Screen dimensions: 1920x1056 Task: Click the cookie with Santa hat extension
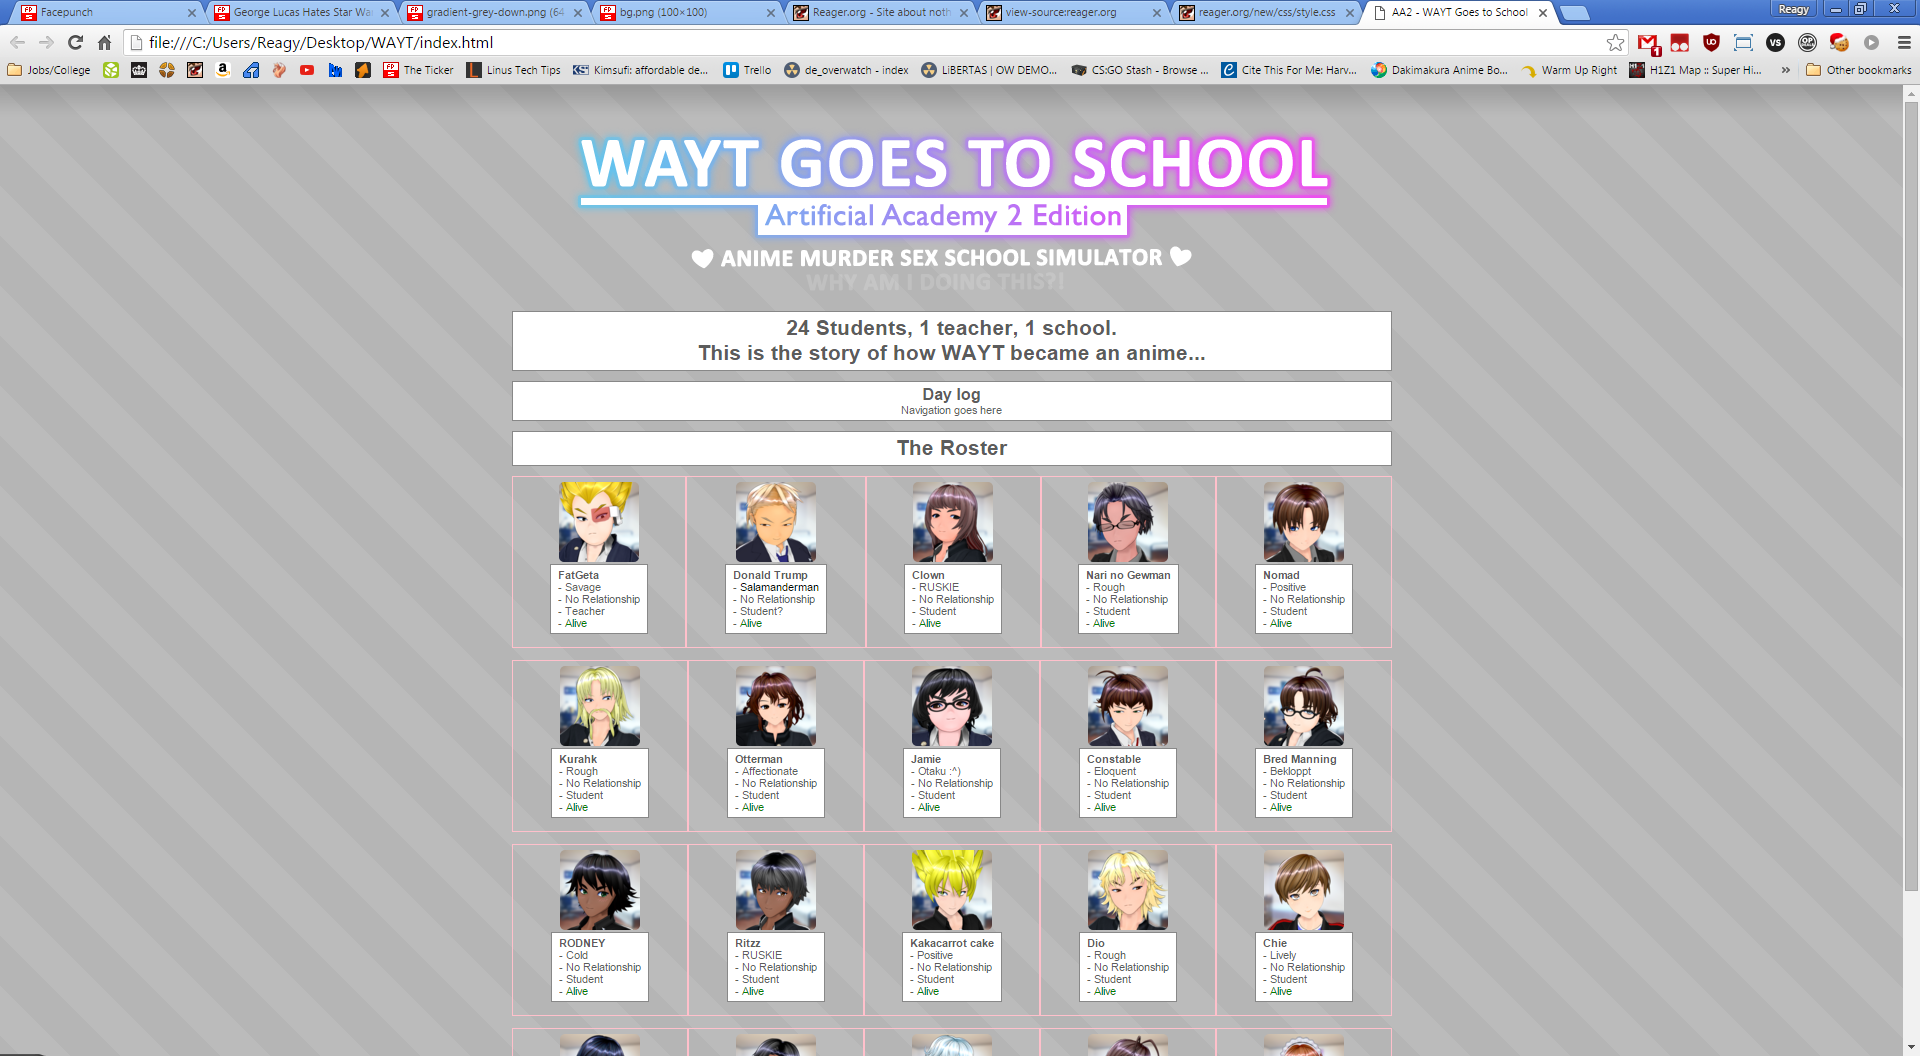click(x=1839, y=42)
